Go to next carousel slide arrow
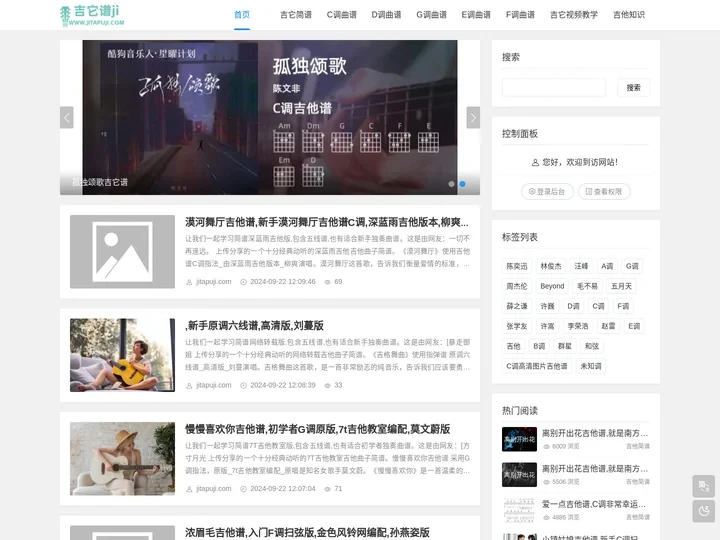This screenshot has width=720, height=540. (x=473, y=118)
